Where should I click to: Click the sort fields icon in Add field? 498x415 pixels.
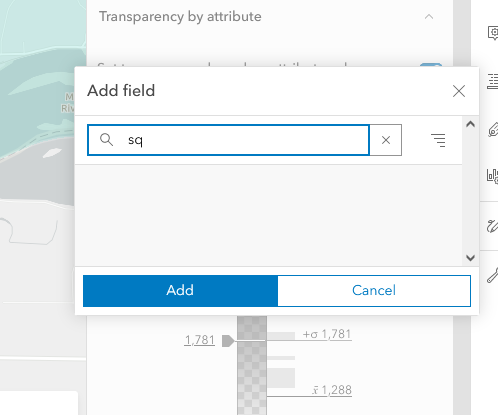click(x=438, y=140)
